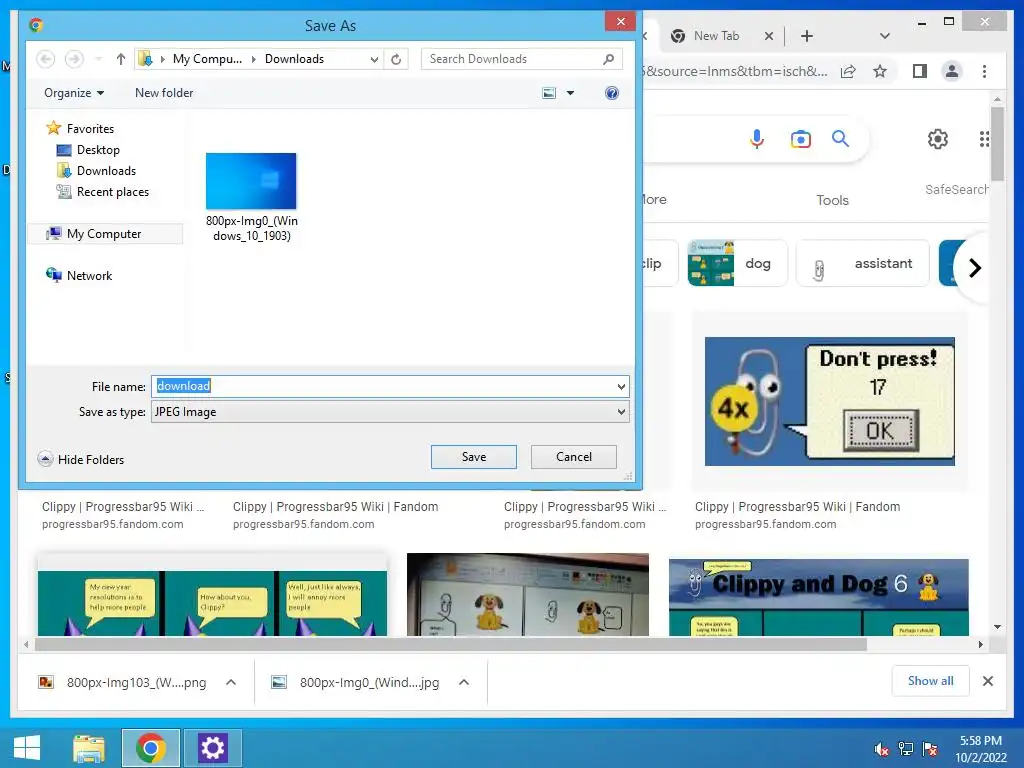Open Google search Tools
Image resolution: width=1024 pixels, height=768 pixels.
832,200
